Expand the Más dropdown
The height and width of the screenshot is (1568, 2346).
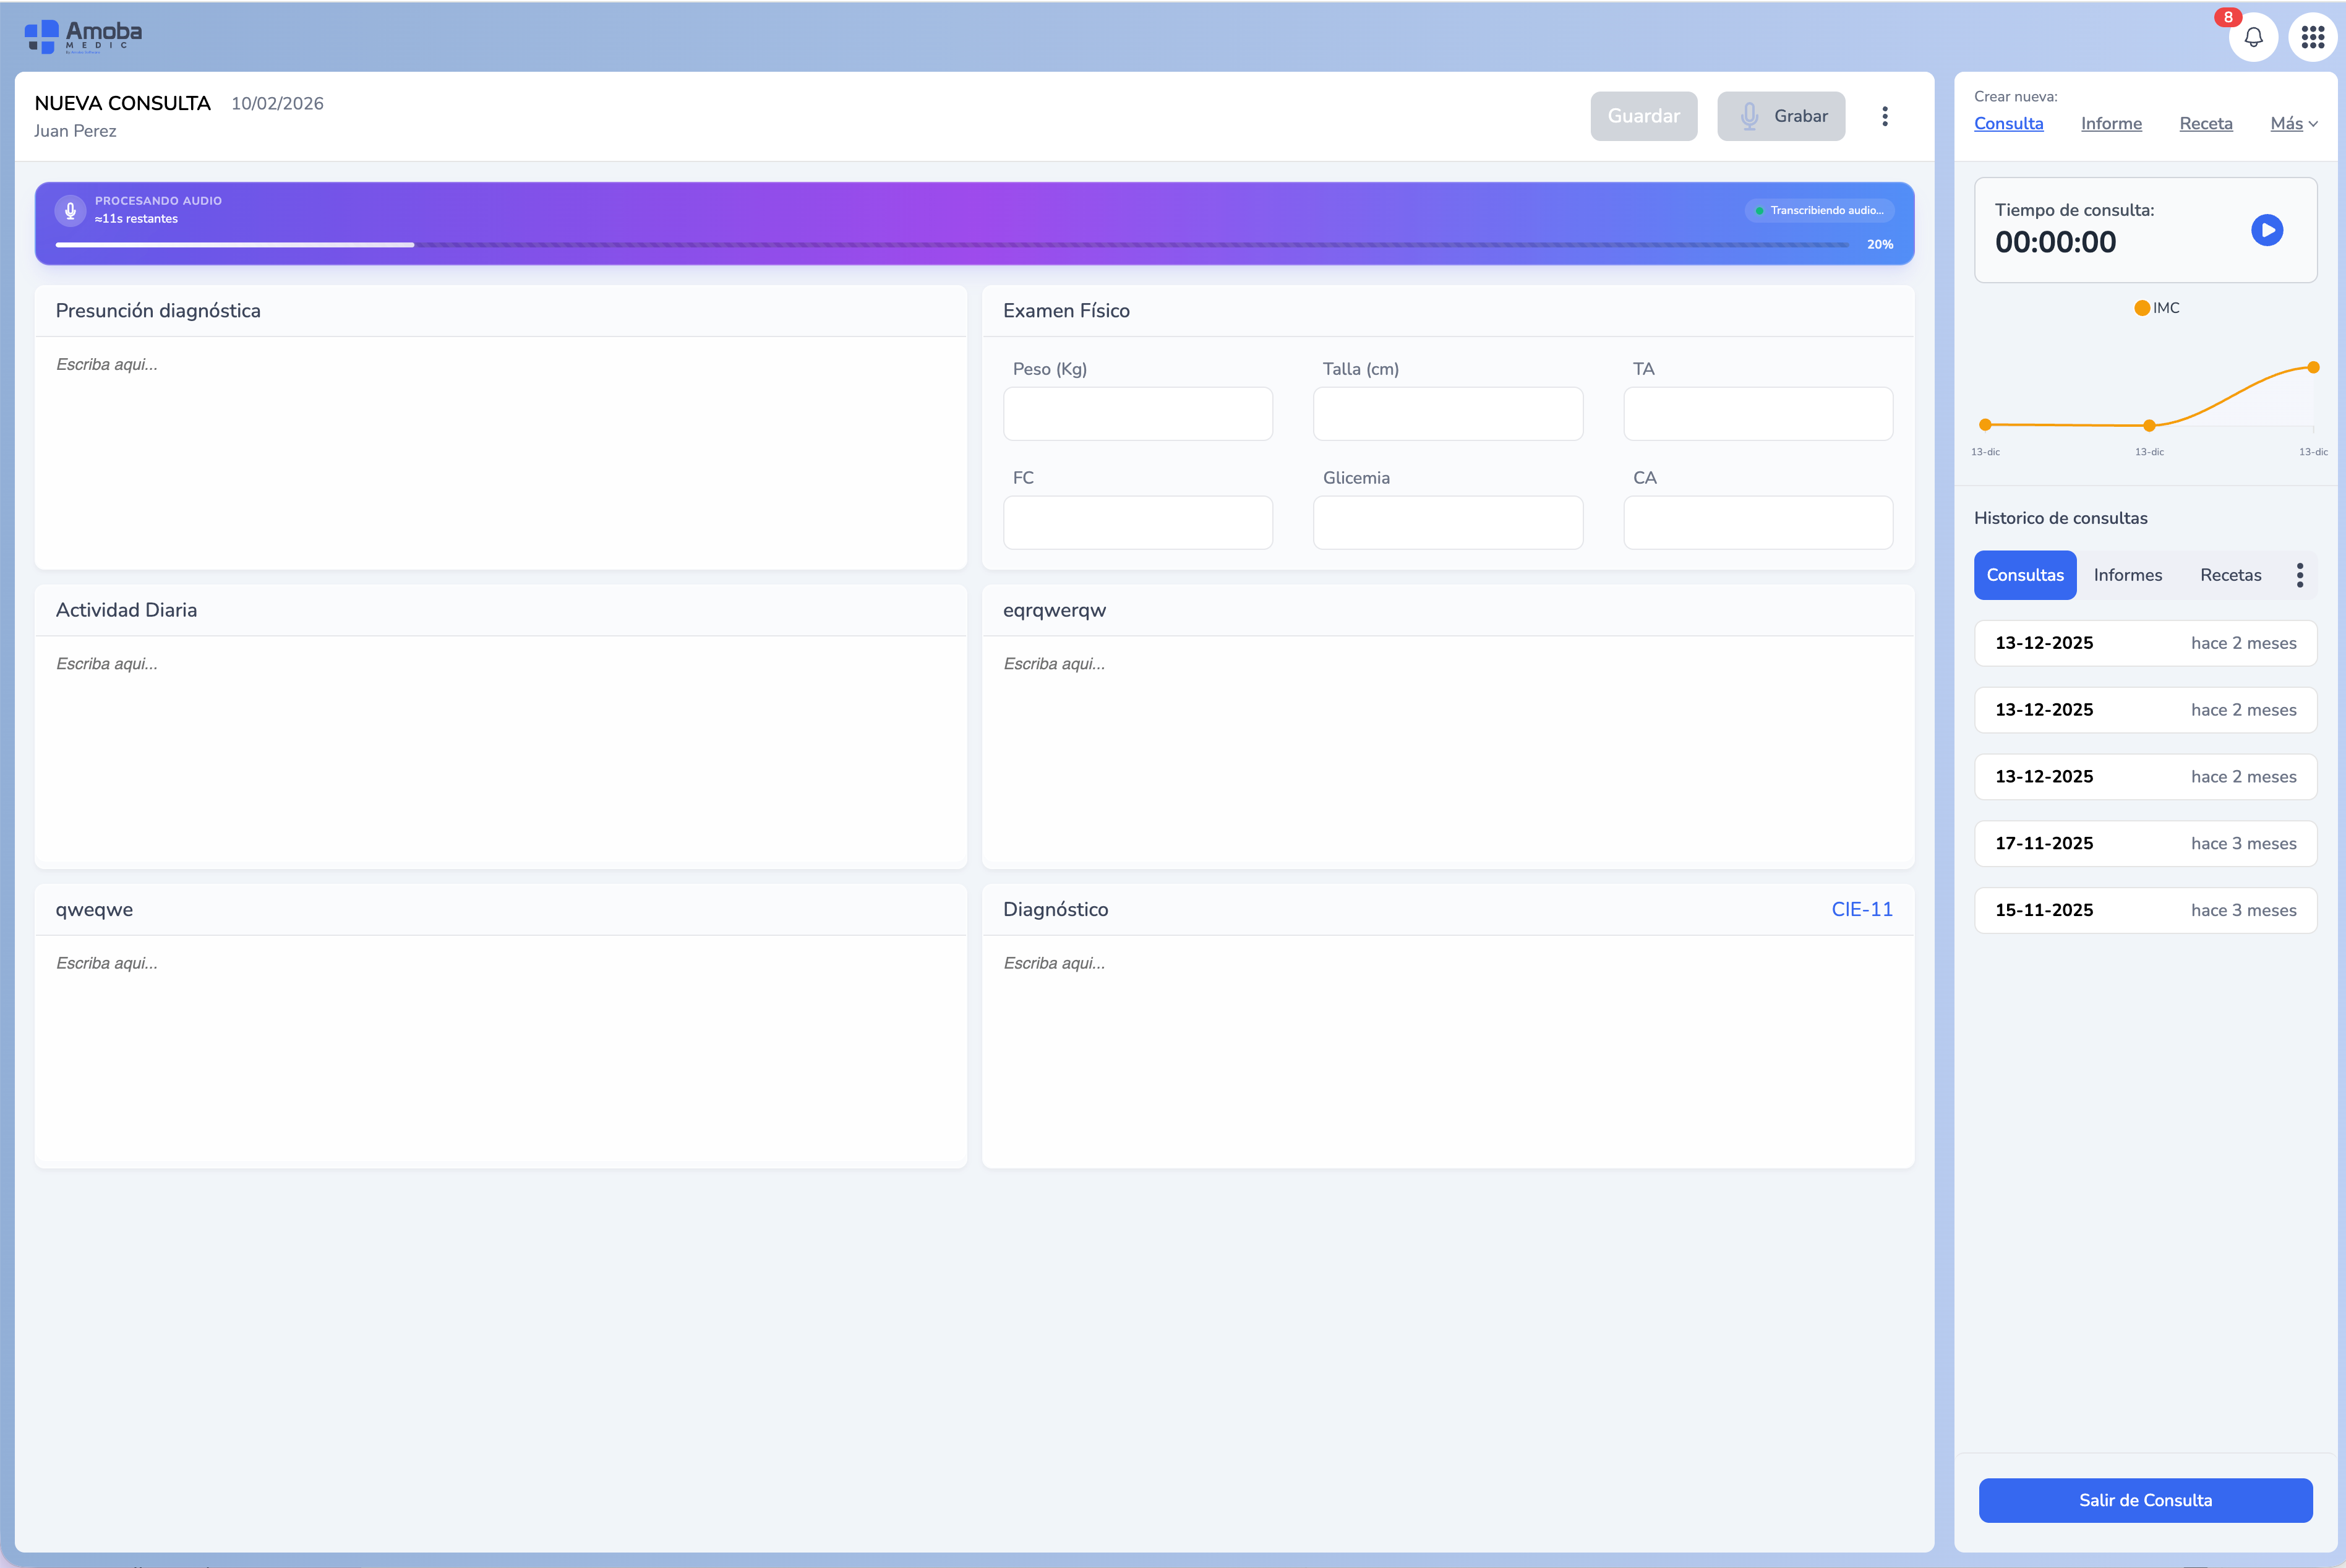[x=2293, y=123]
